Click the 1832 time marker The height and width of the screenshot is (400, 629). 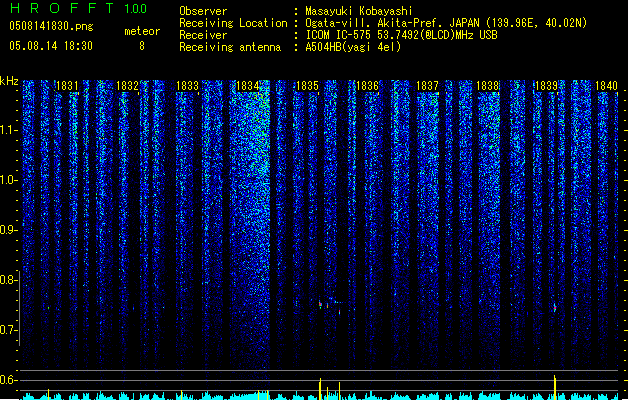click(x=127, y=86)
